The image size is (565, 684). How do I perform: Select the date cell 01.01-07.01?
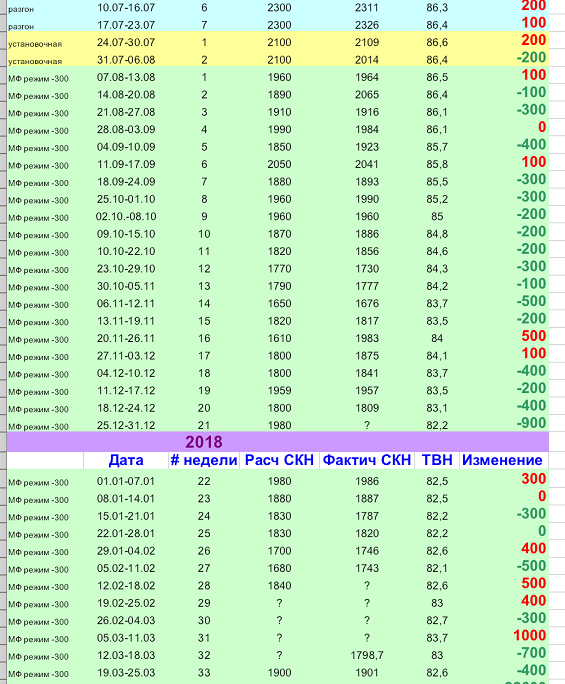click(x=126, y=482)
